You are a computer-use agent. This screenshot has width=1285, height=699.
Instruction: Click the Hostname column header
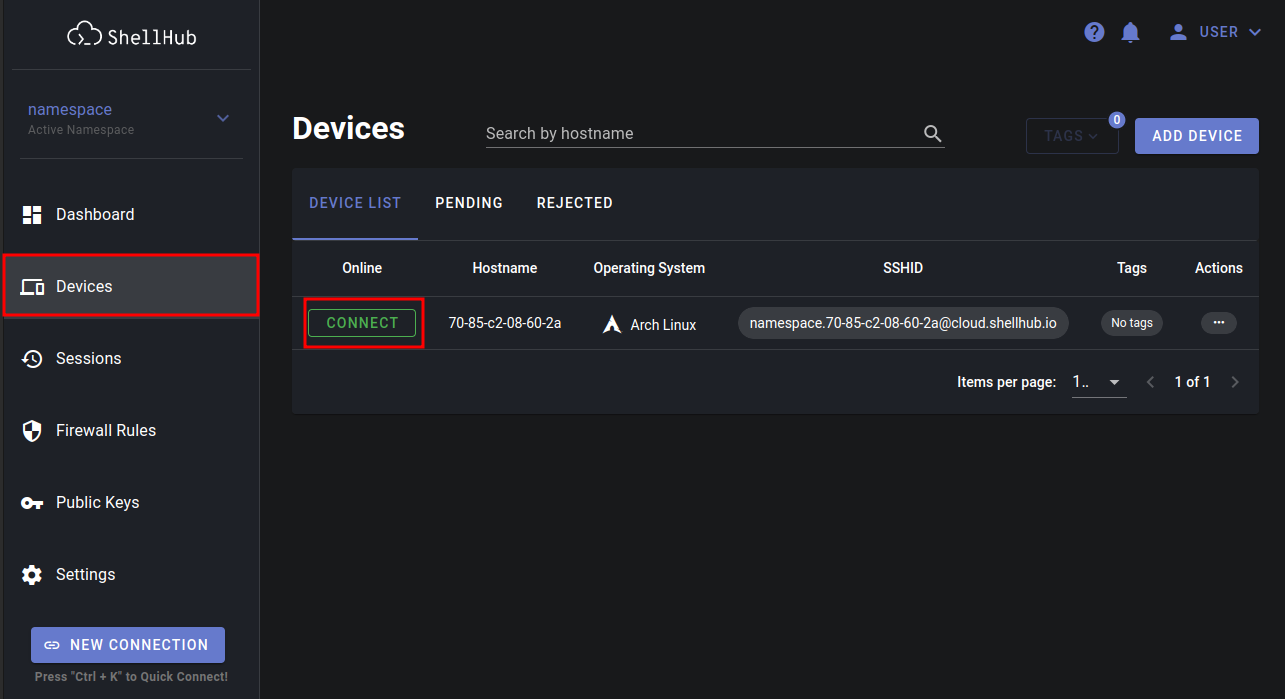click(x=505, y=268)
